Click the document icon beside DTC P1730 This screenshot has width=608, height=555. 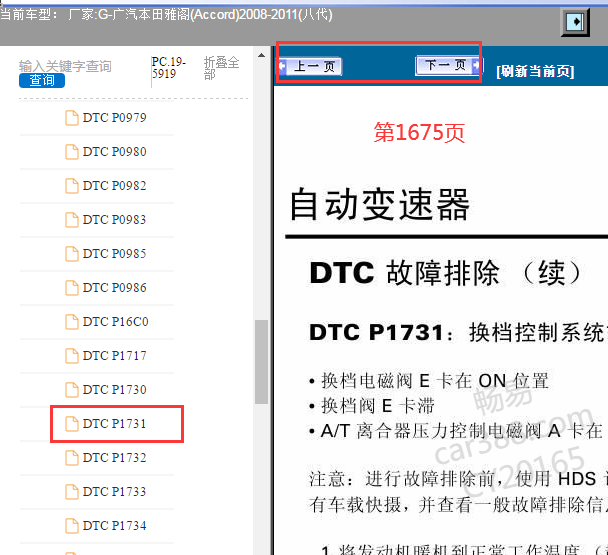(x=72, y=390)
